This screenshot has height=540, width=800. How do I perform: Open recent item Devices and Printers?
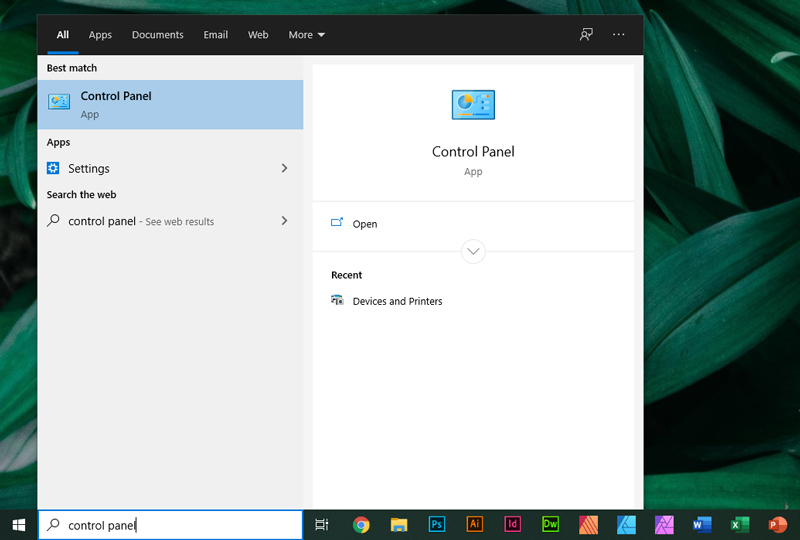coord(473,301)
